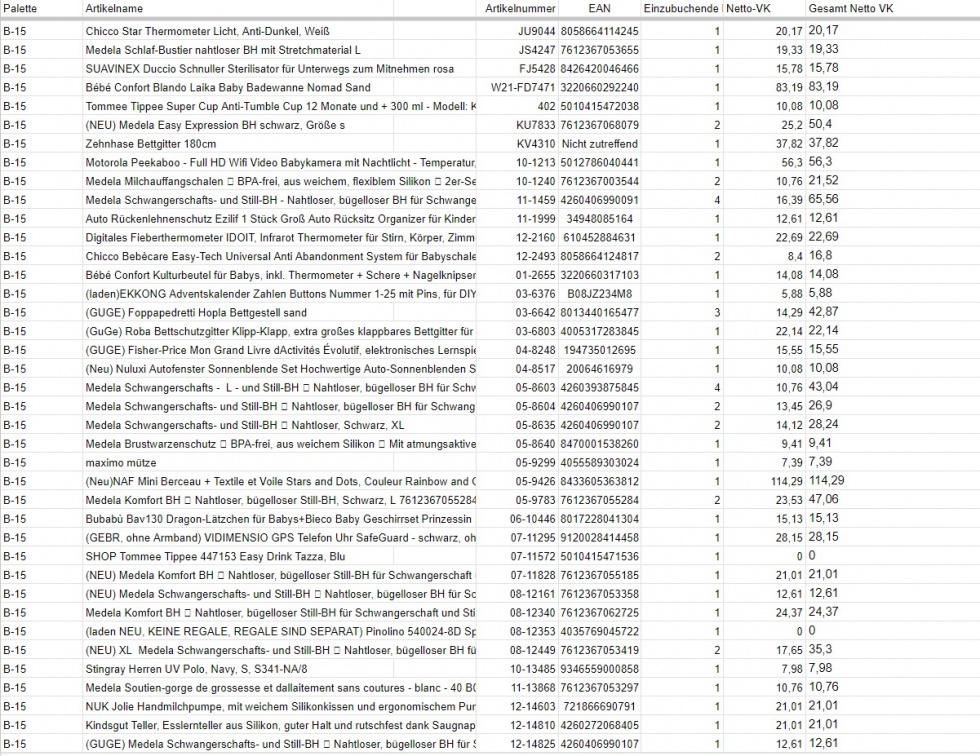The width and height of the screenshot is (980, 756).
Task: Click the Bubabù Bav130 Dragon-Lätzchen cell
Action: [x=281, y=519]
